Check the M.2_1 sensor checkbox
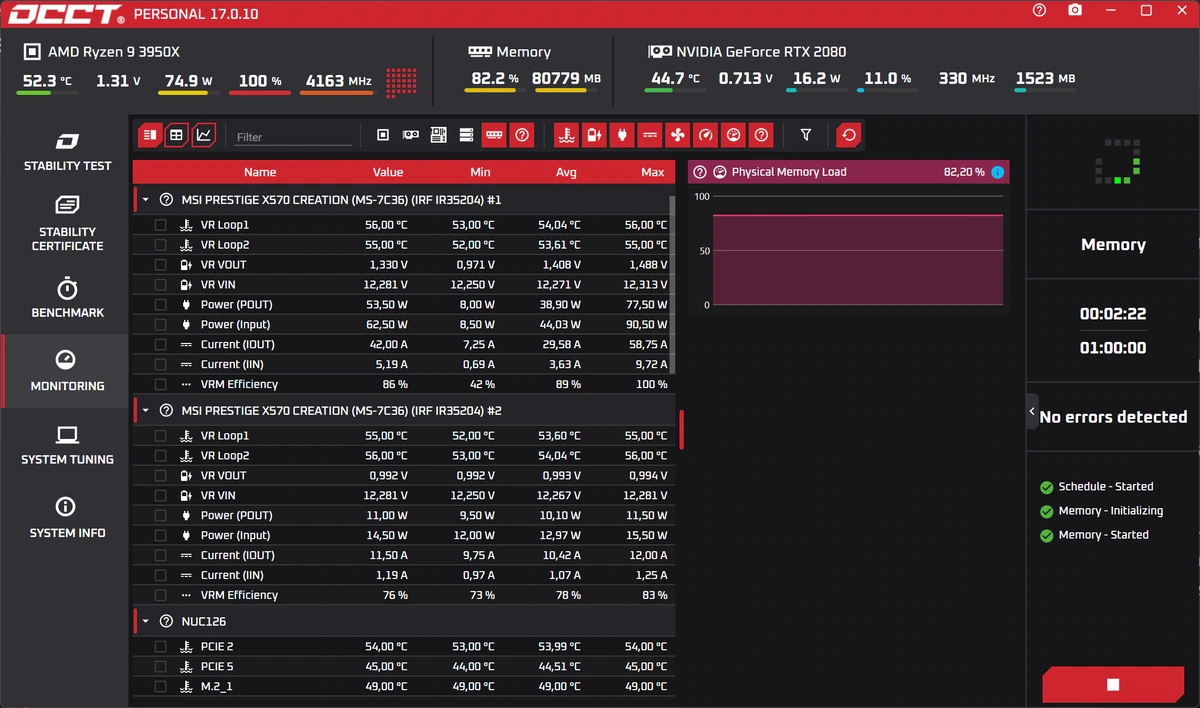1200x708 pixels. 161,687
